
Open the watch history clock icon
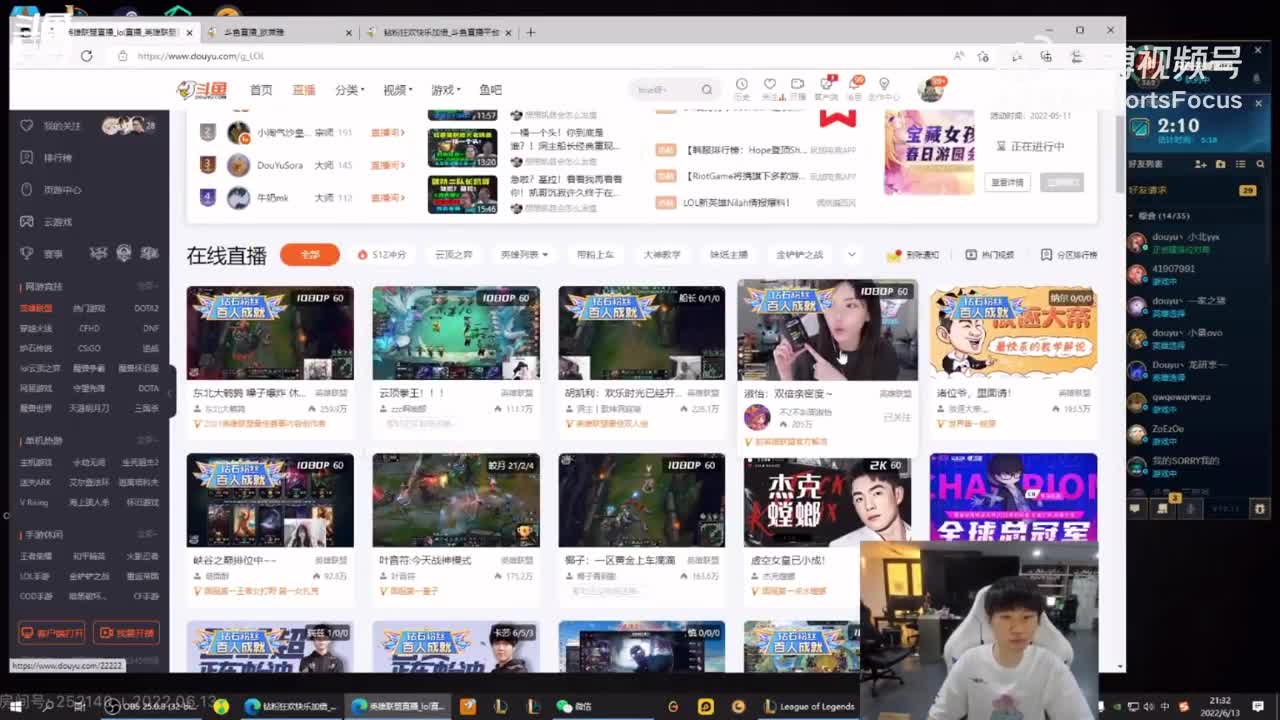(742, 87)
